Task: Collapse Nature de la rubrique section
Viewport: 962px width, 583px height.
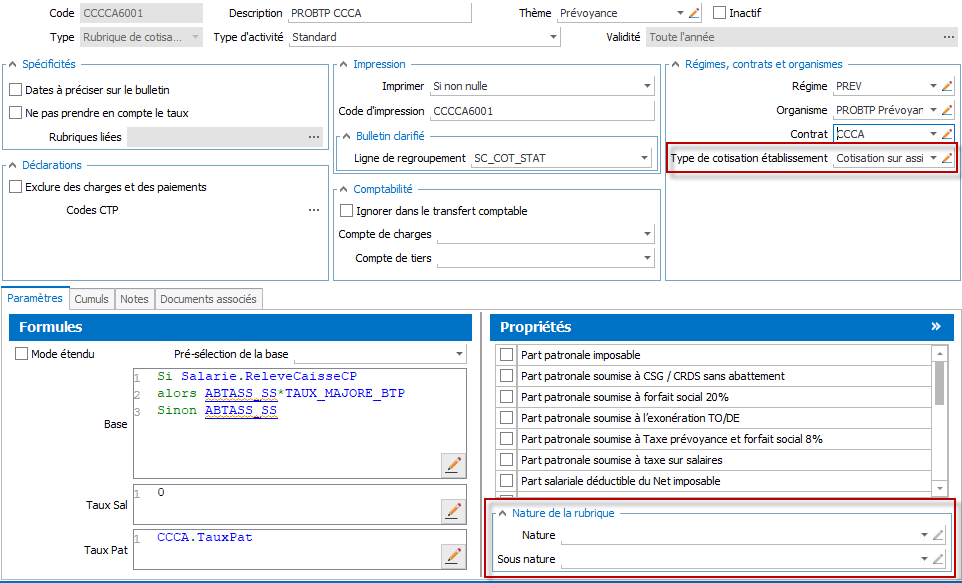Action: tap(502, 513)
